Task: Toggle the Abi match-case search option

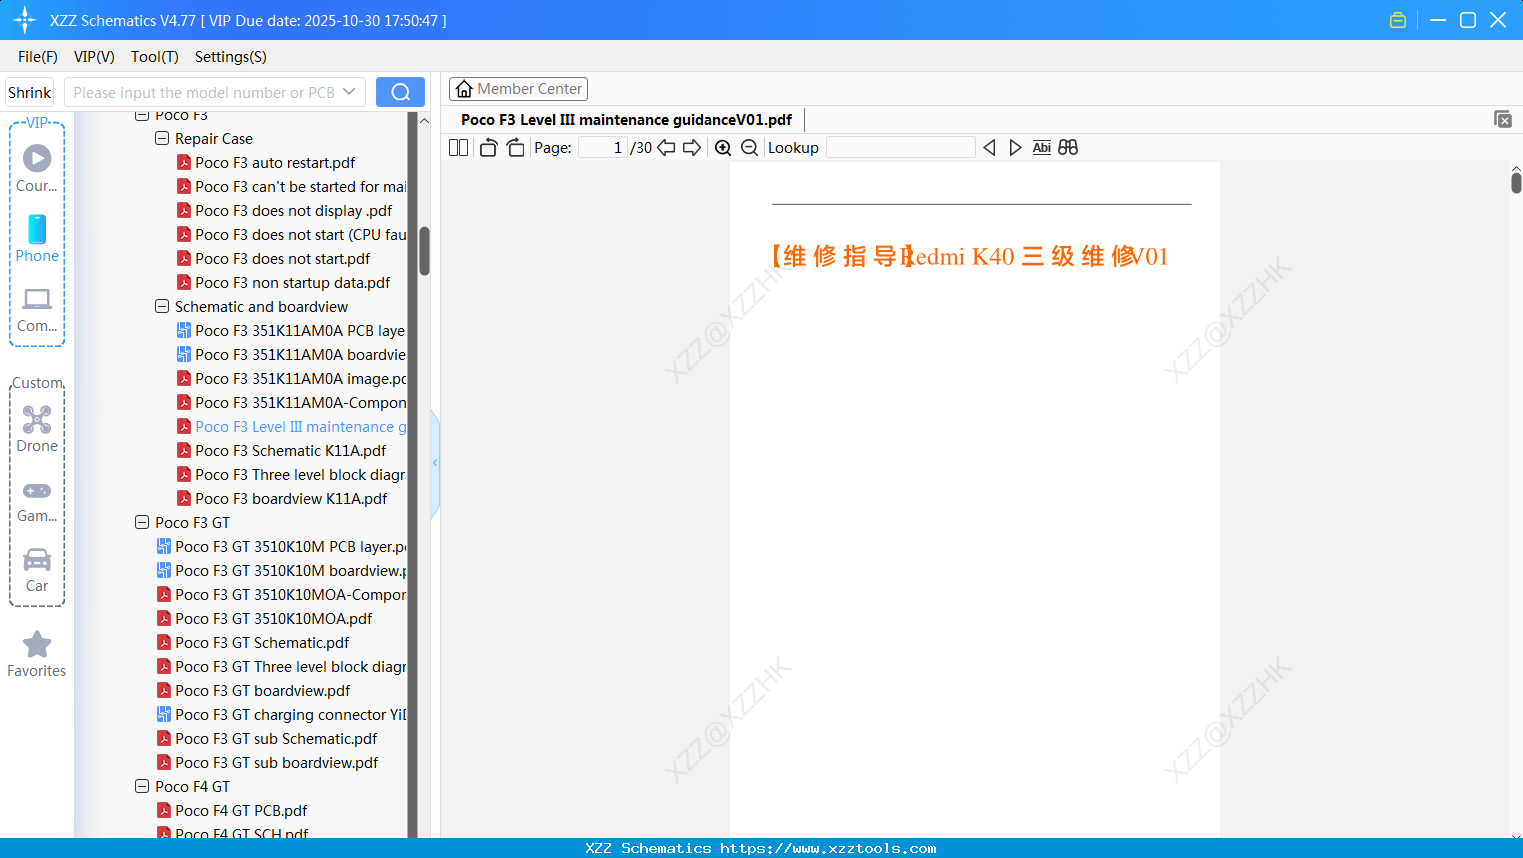Action: tap(1041, 147)
